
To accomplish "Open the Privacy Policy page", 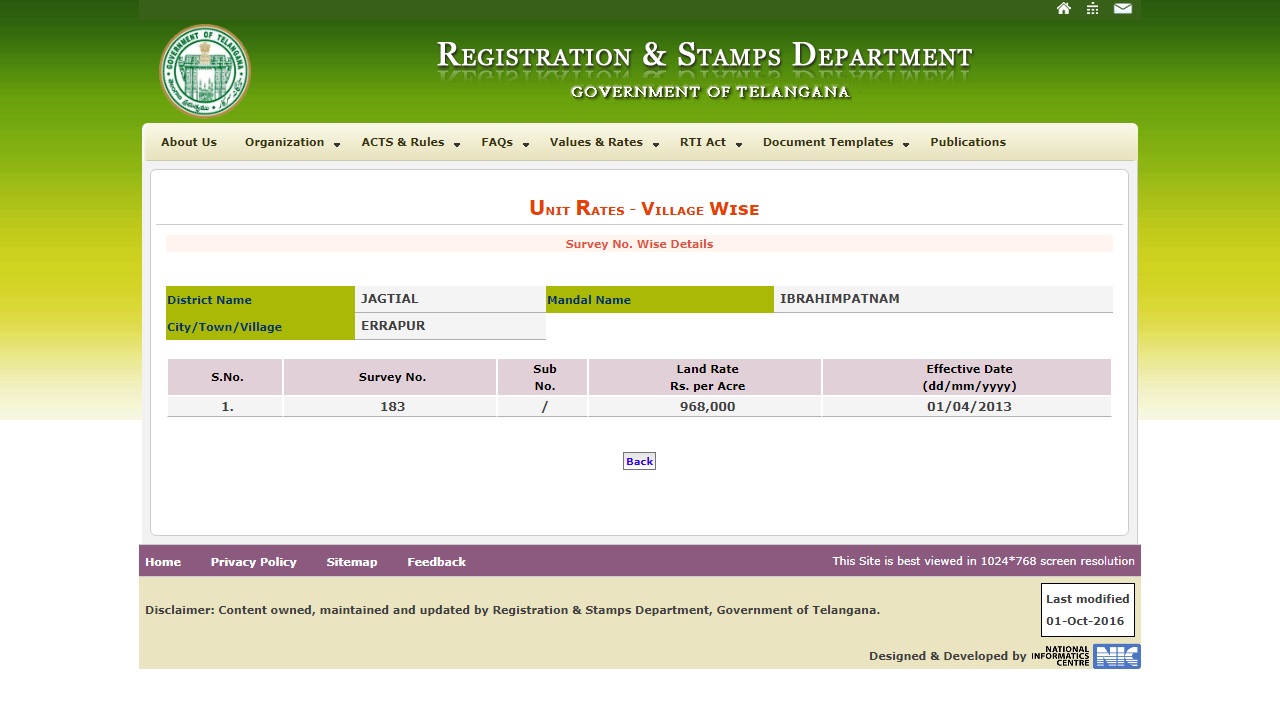I will point(253,561).
